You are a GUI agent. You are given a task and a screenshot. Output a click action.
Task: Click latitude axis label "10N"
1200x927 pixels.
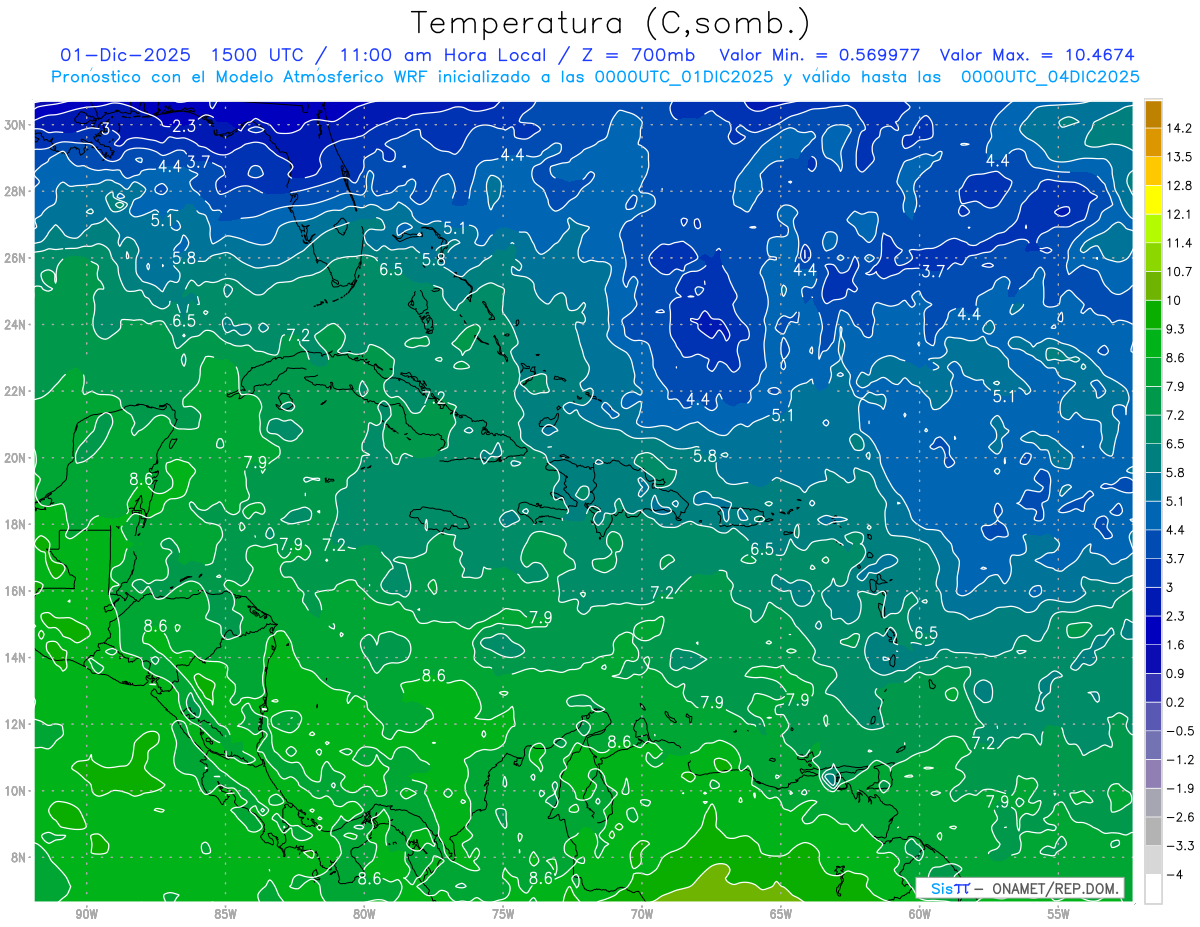(x=15, y=790)
